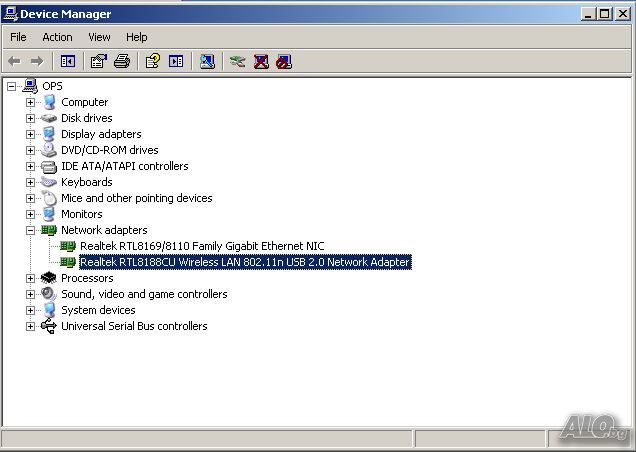Close the Device Manager window
This screenshot has height=452, width=636.
[x=623, y=14]
